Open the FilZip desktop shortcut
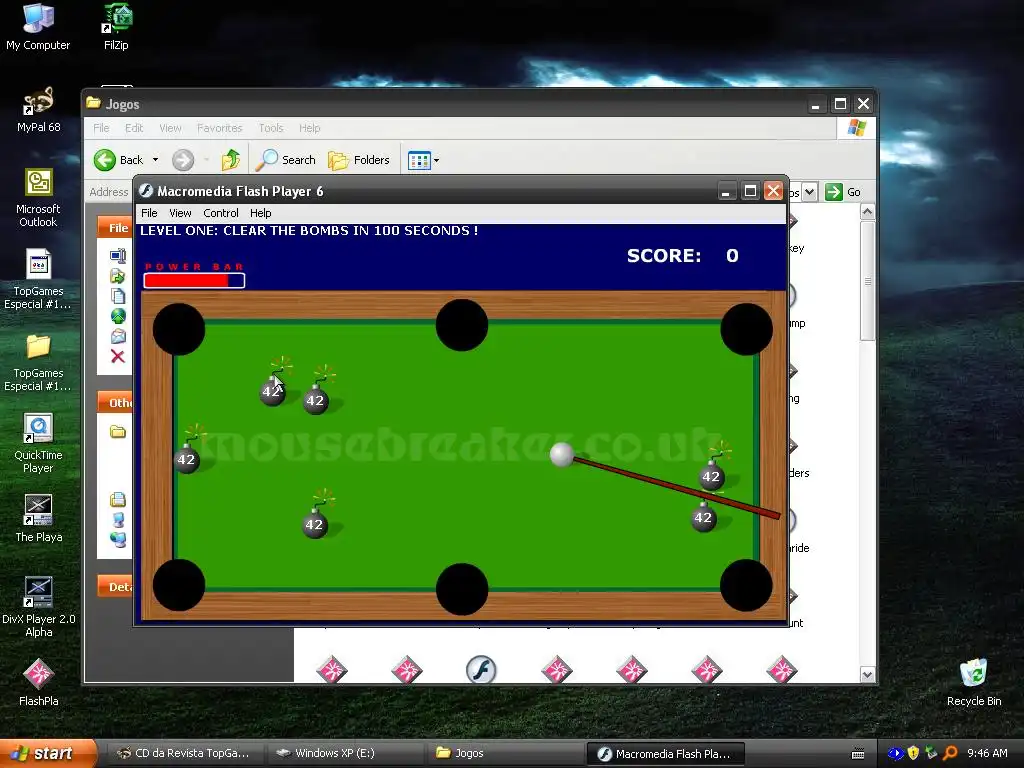Viewport: 1024px width, 768px height. click(x=116, y=26)
